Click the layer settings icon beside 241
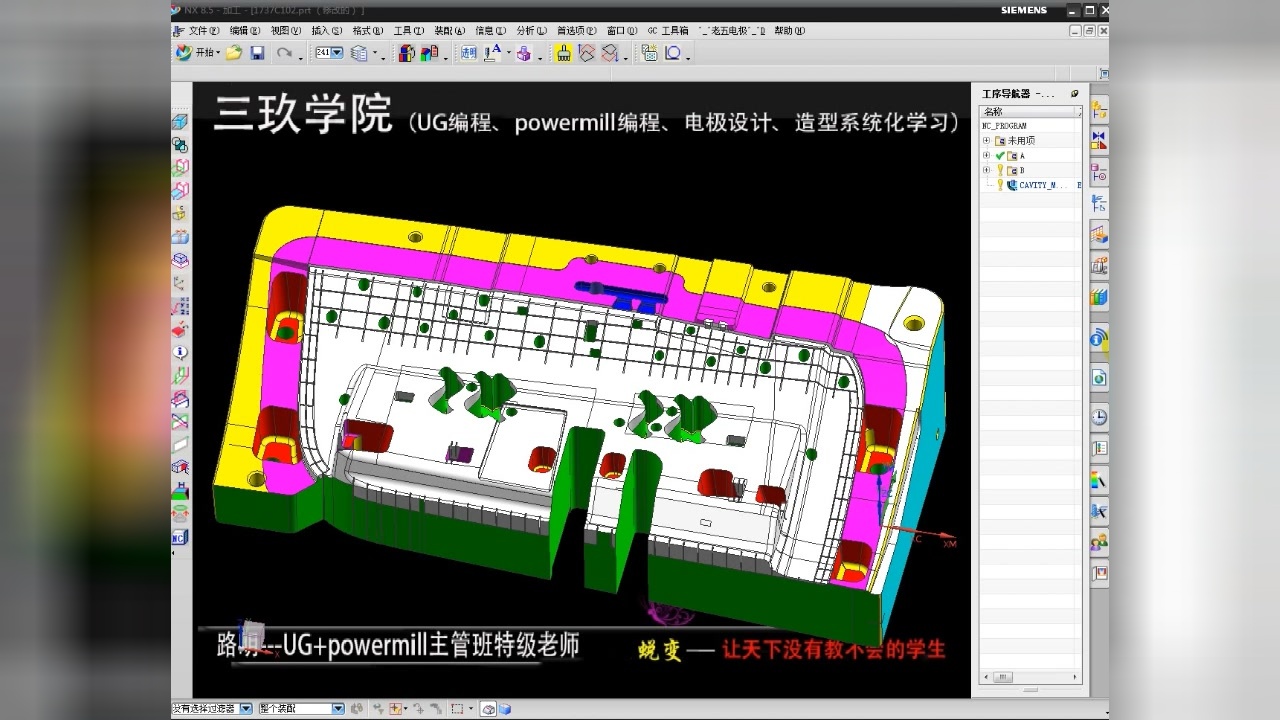 pos(360,53)
